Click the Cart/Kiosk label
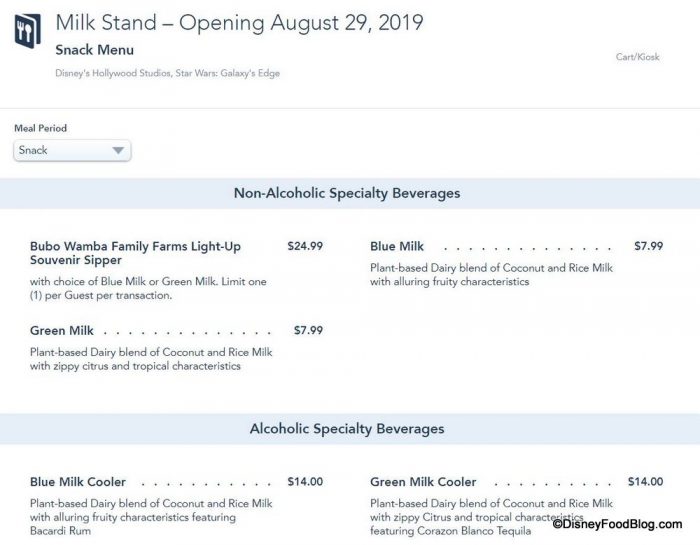Viewport: 700px width, 545px height. [x=638, y=57]
